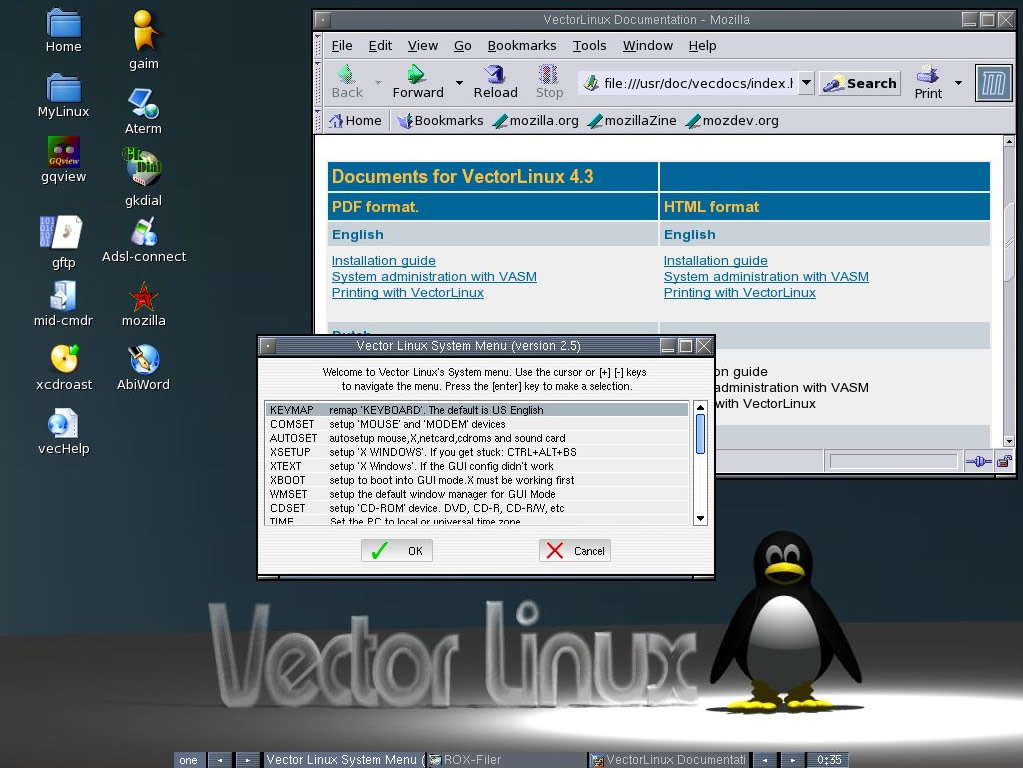Open the Tools menu
Image resolution: width=1023 pixels, height=768 pixels.
(x=589, y=45)
